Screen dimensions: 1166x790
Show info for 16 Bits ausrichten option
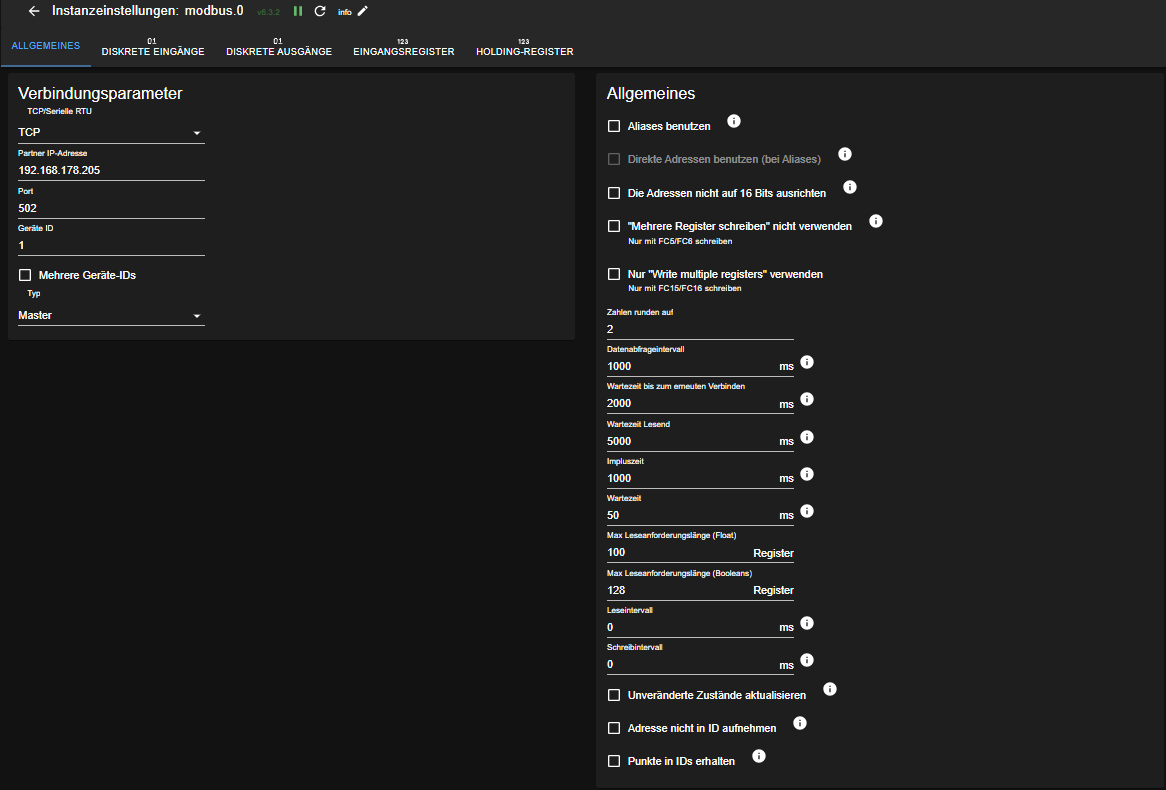tap(850, 187)
